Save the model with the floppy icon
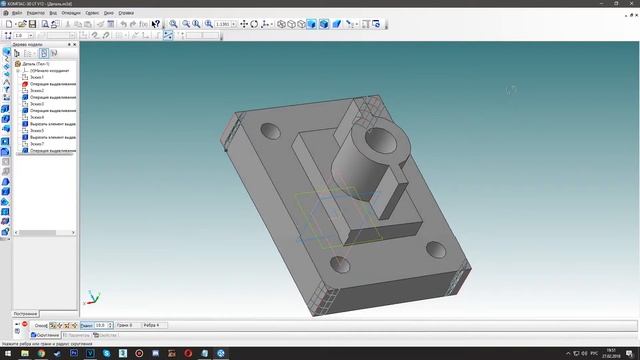Image resolution: width=640 pixels, height=360 pixels. 33,24
